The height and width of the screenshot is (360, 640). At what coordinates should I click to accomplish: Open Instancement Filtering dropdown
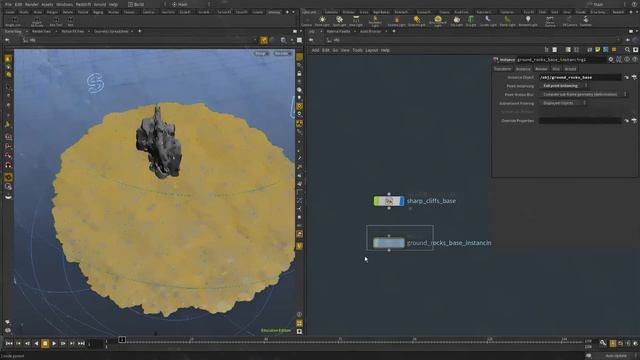(x=564, y=103)
